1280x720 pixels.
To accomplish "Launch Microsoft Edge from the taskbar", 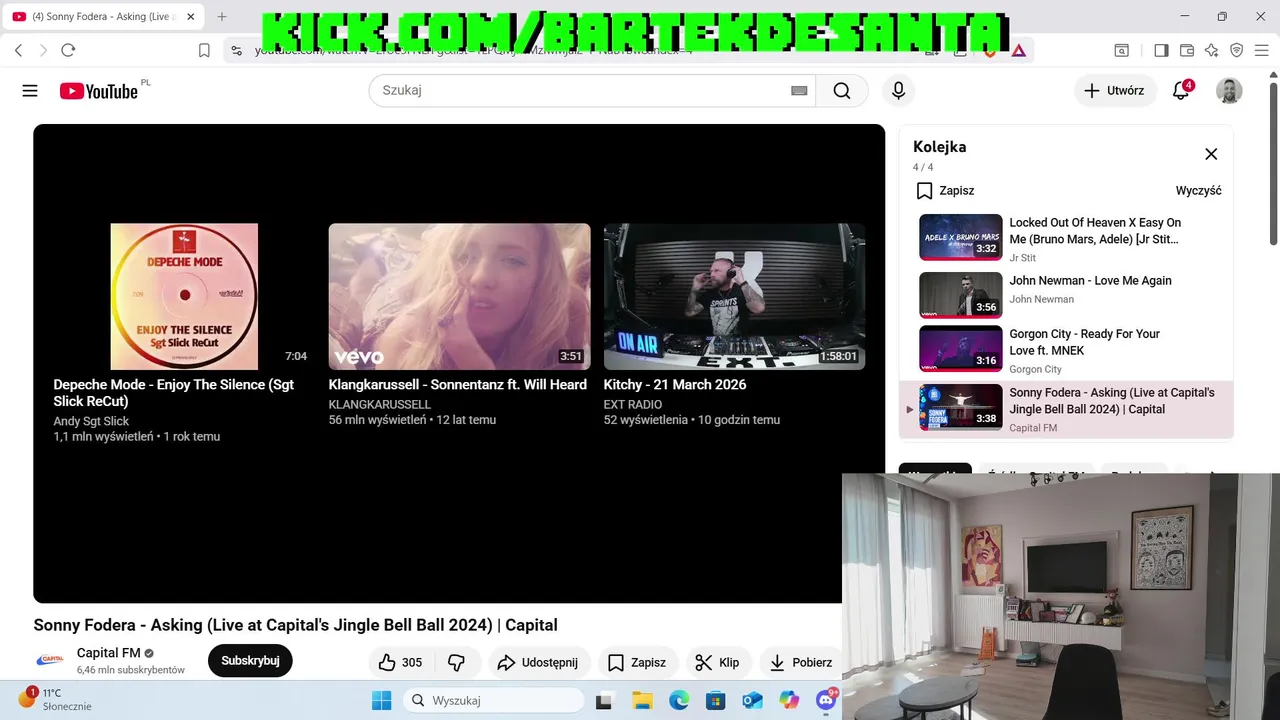I will coord(679,700).
